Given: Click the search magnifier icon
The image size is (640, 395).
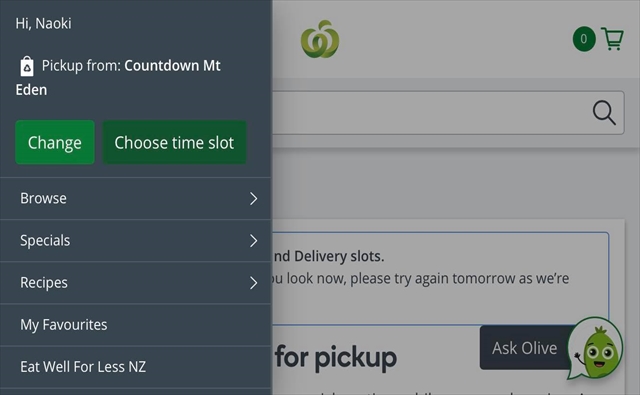Looking at the screenshot, I should [604, 113].
